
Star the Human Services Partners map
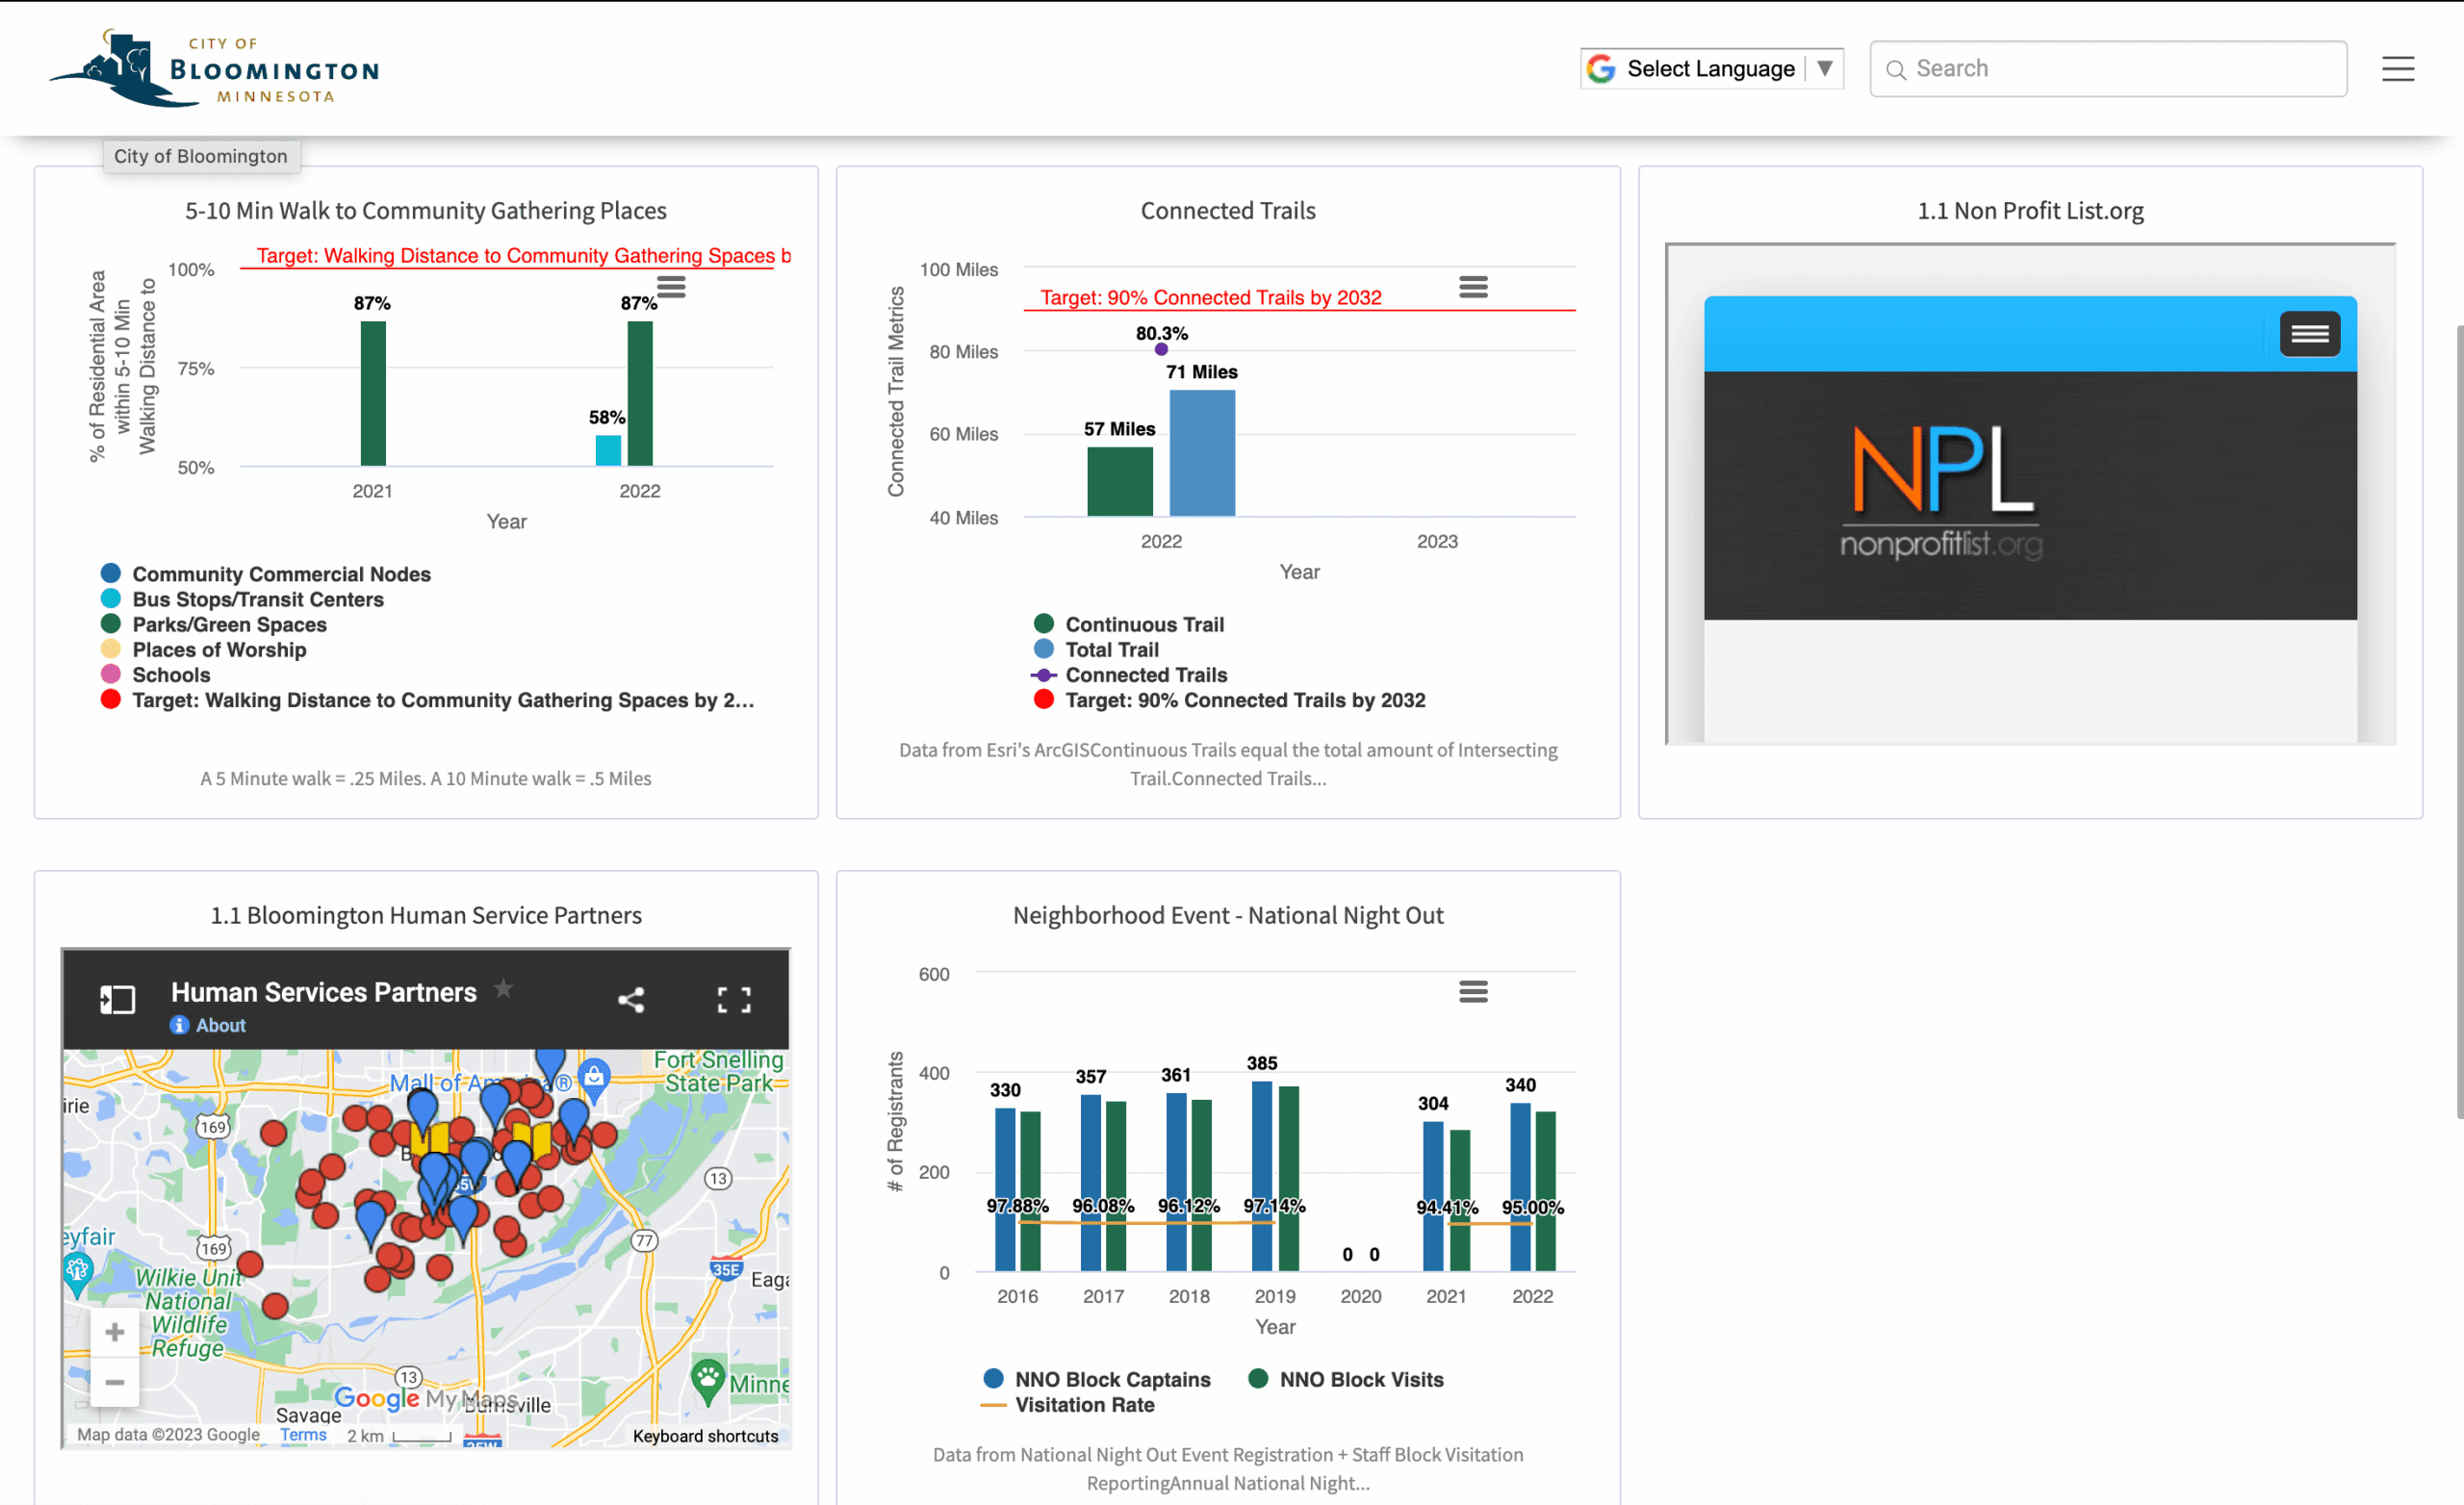[504, 988]
